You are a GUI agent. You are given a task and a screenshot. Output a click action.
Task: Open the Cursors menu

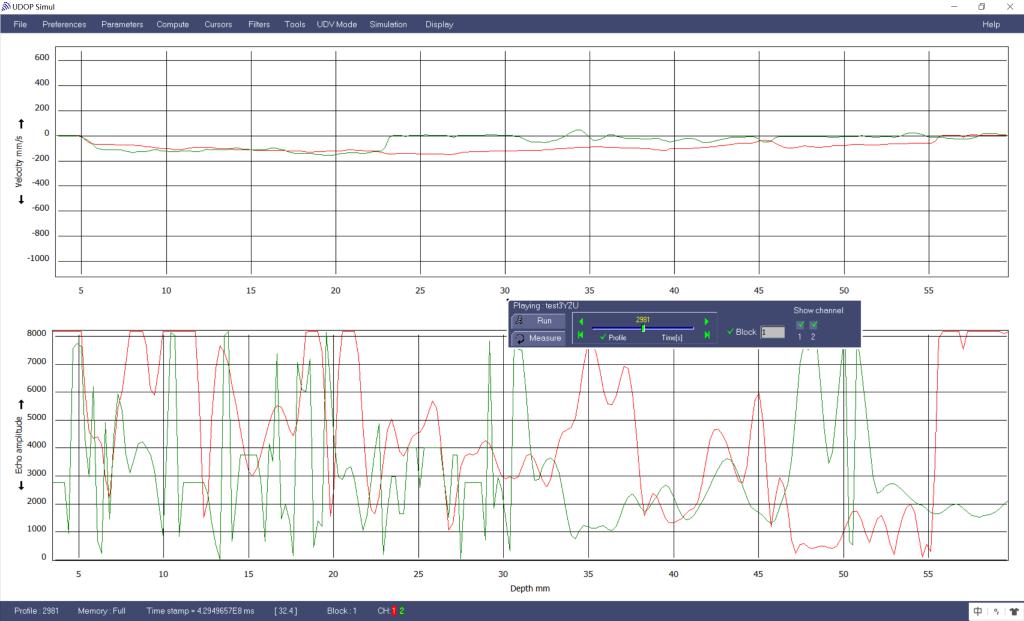click(218, 24)
